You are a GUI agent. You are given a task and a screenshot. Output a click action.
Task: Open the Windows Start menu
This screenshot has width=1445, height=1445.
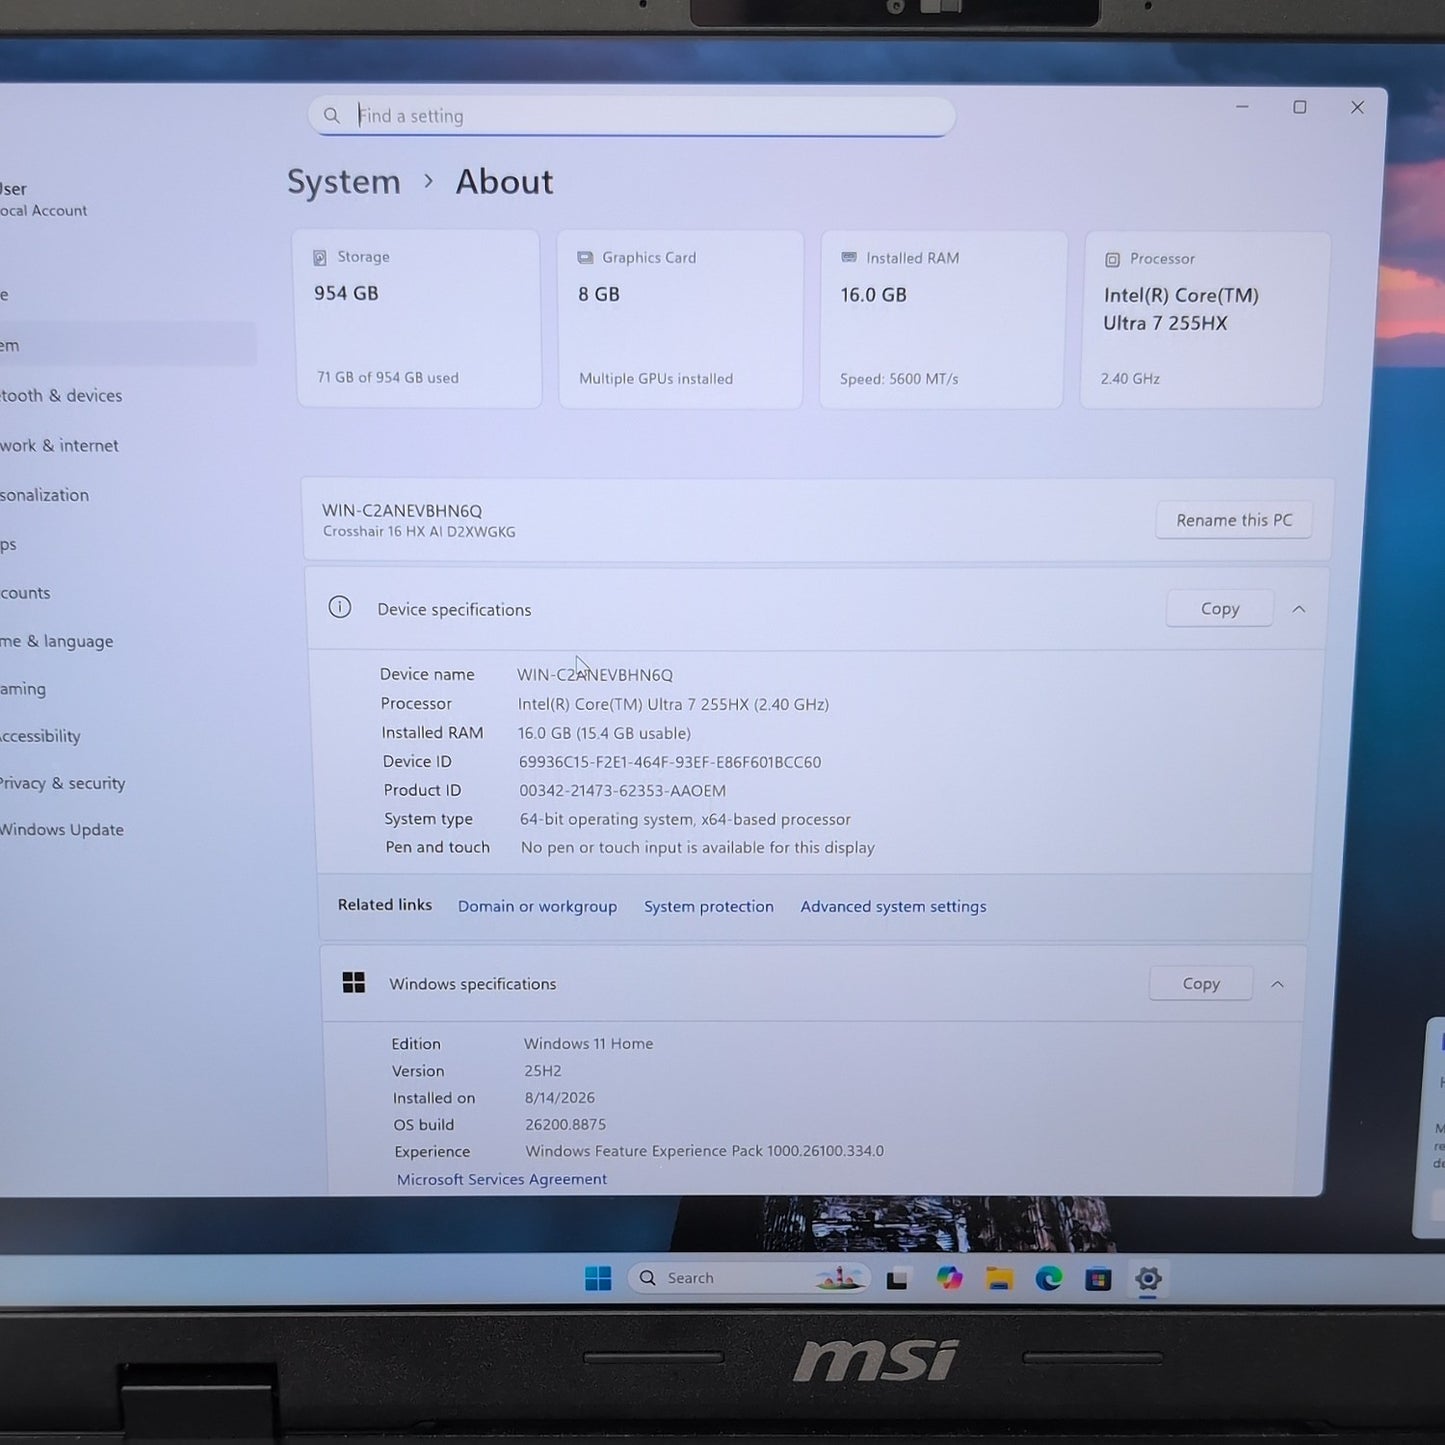pos(598,1279)
